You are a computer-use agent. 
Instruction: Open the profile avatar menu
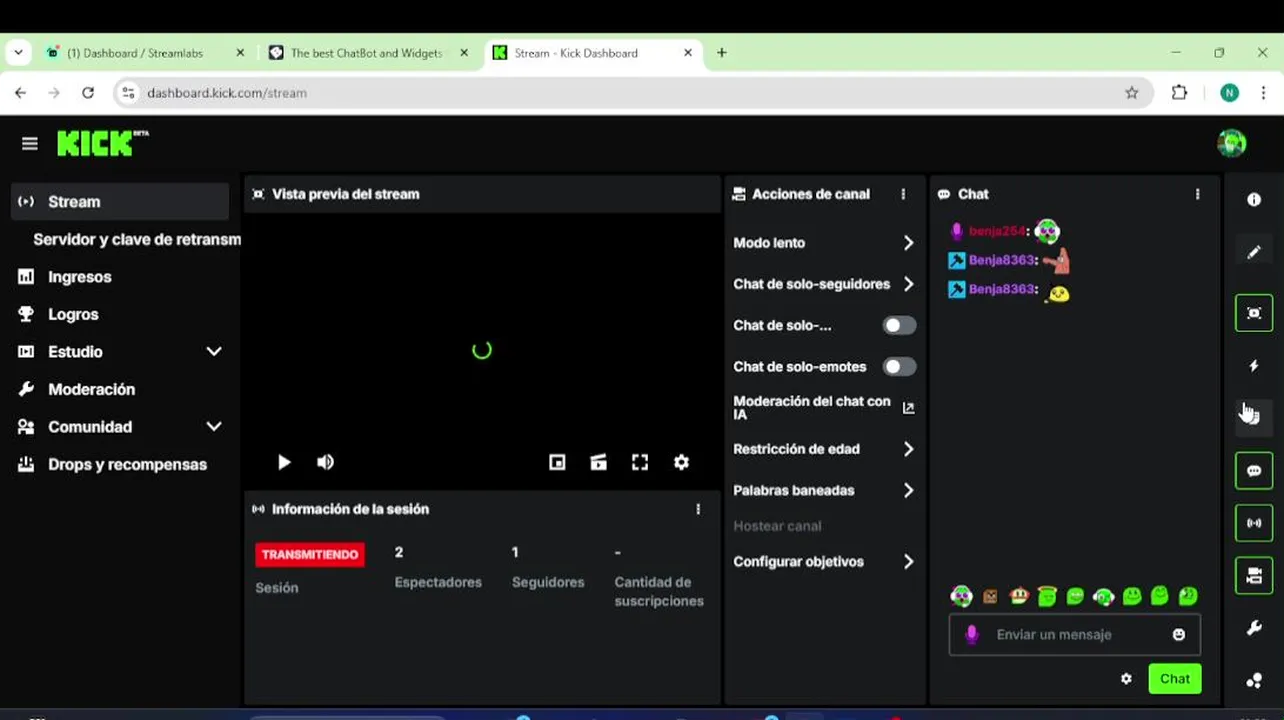pos(1231,143)
